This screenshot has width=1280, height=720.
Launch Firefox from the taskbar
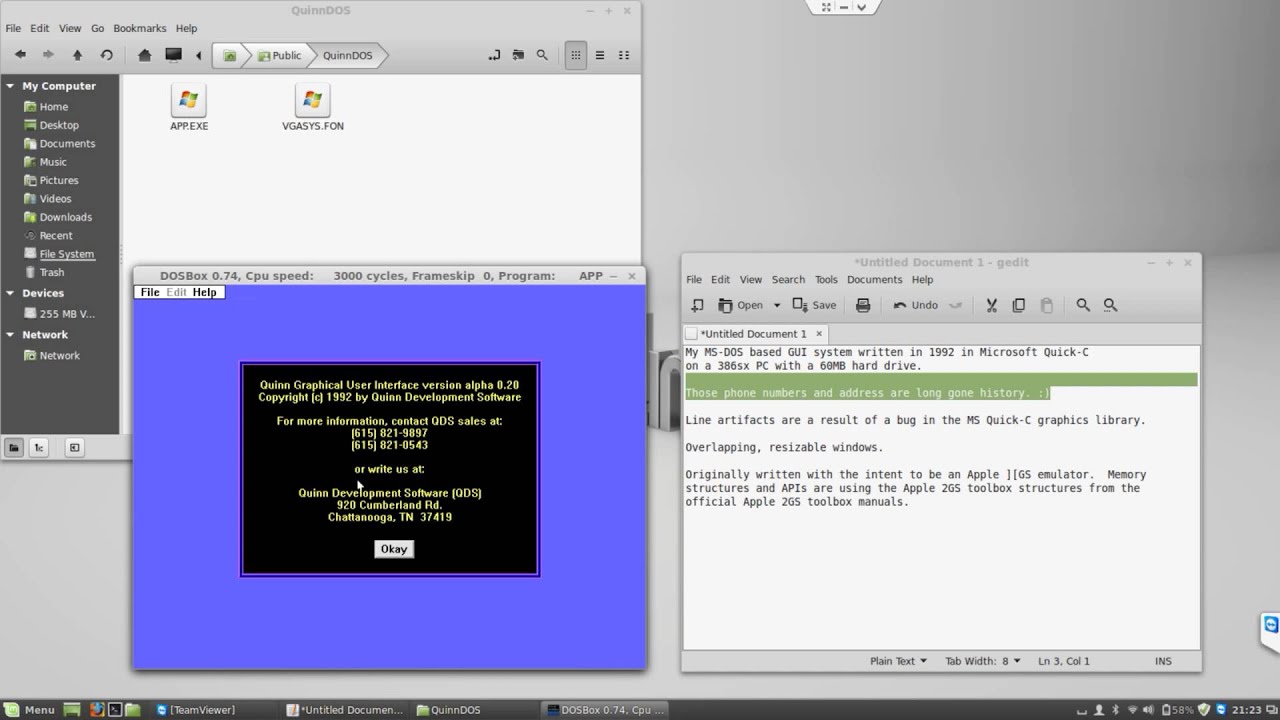coord(96,710)
